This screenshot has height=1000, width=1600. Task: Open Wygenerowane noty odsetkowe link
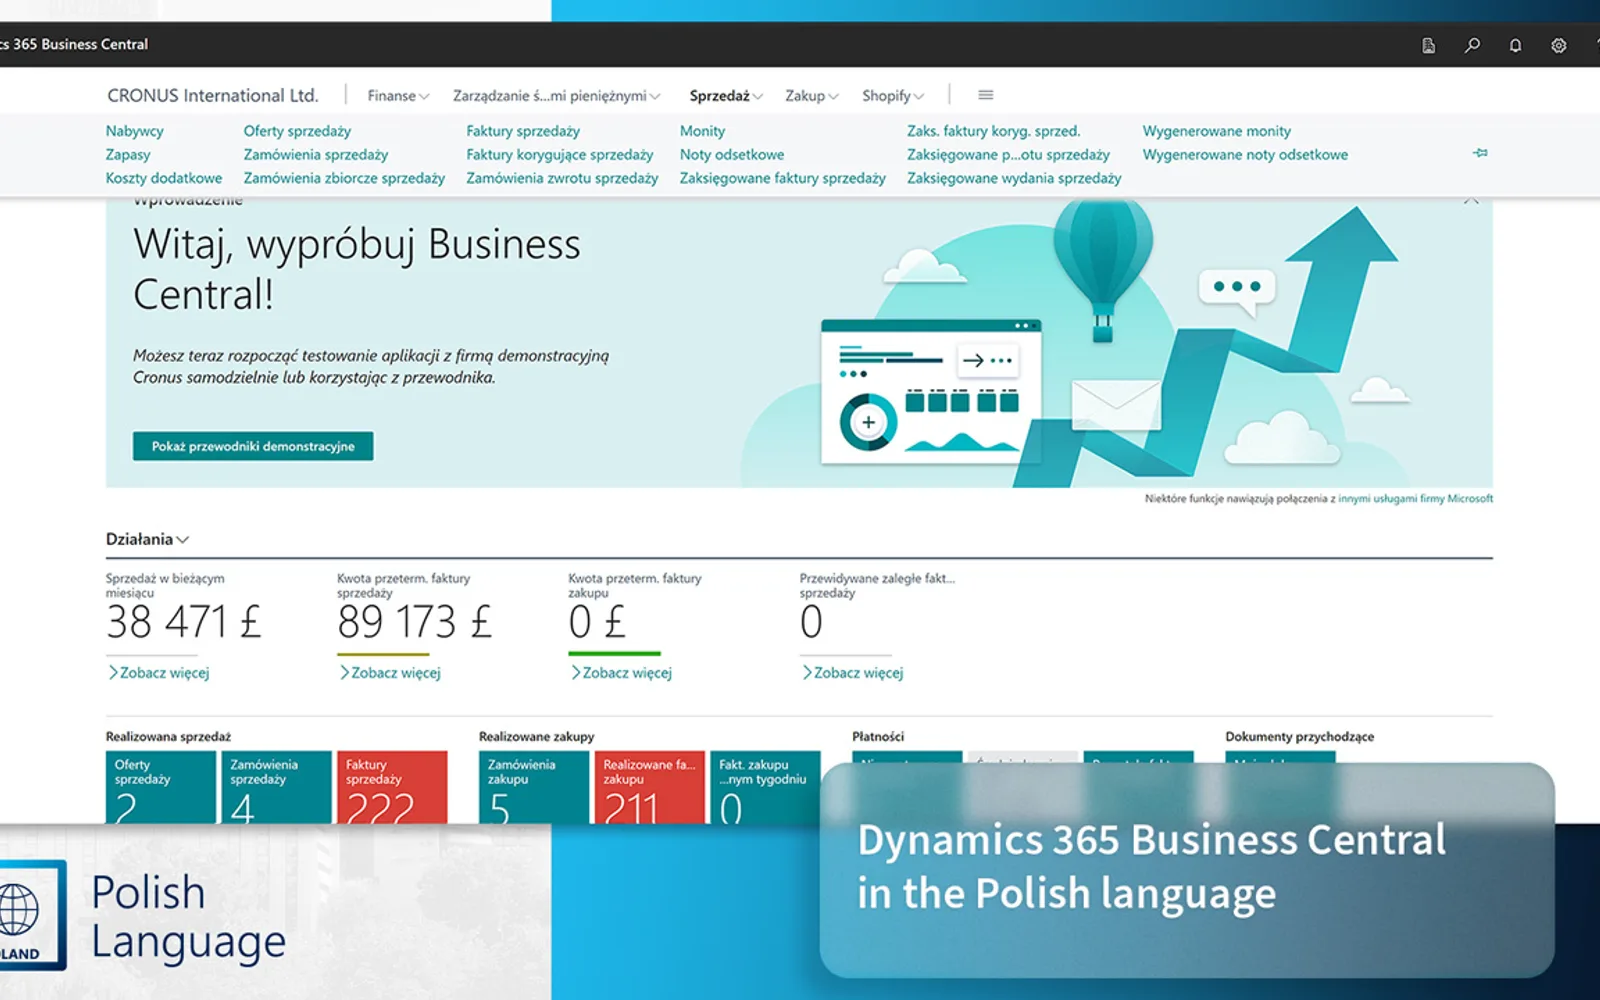pyautogui.click(x=1245, y=155)
